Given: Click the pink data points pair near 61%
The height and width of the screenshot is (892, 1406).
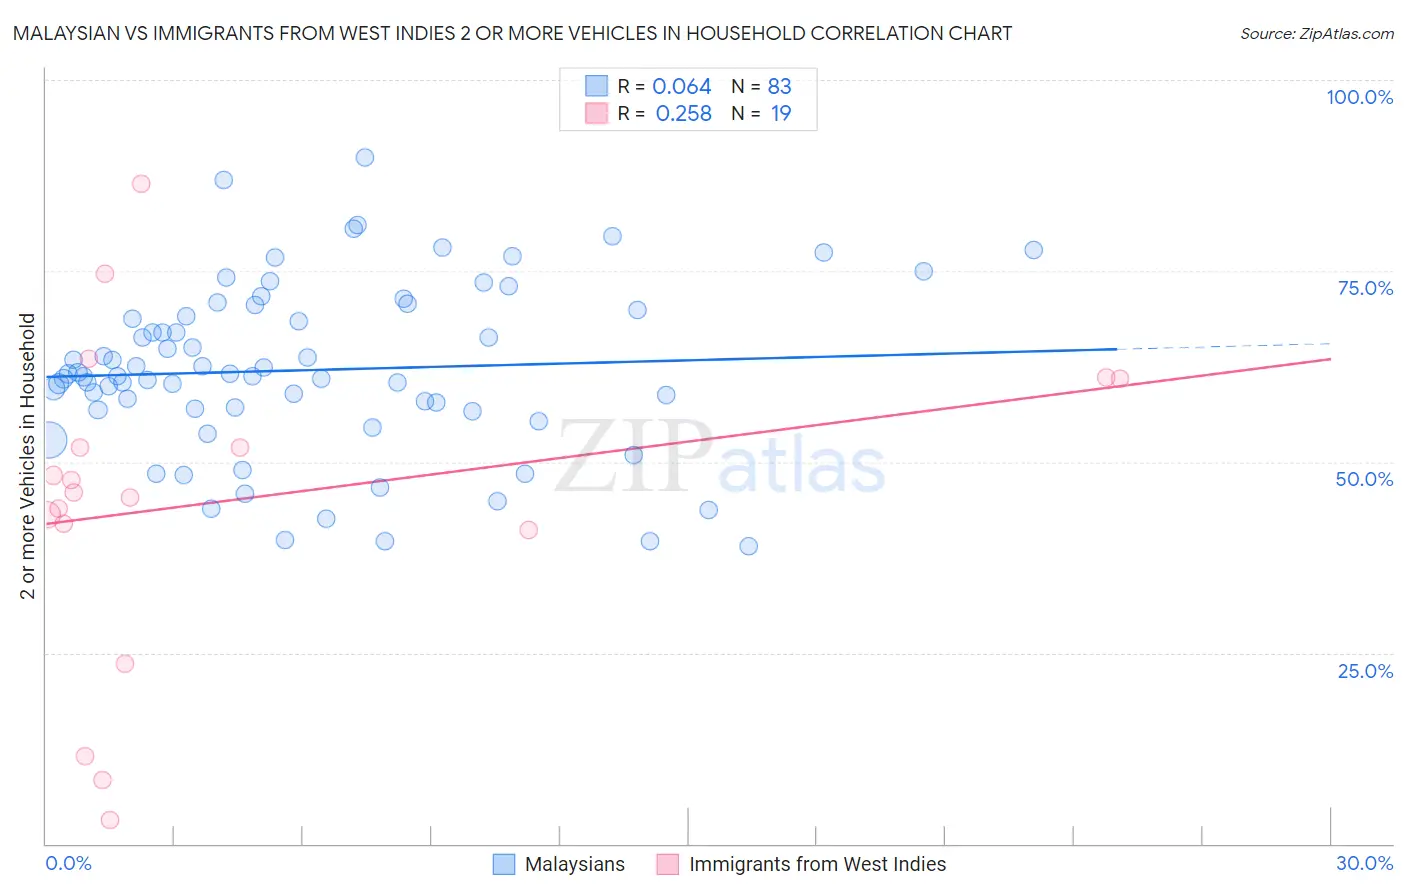Looking at the screenshot, I should point(1113,378).
